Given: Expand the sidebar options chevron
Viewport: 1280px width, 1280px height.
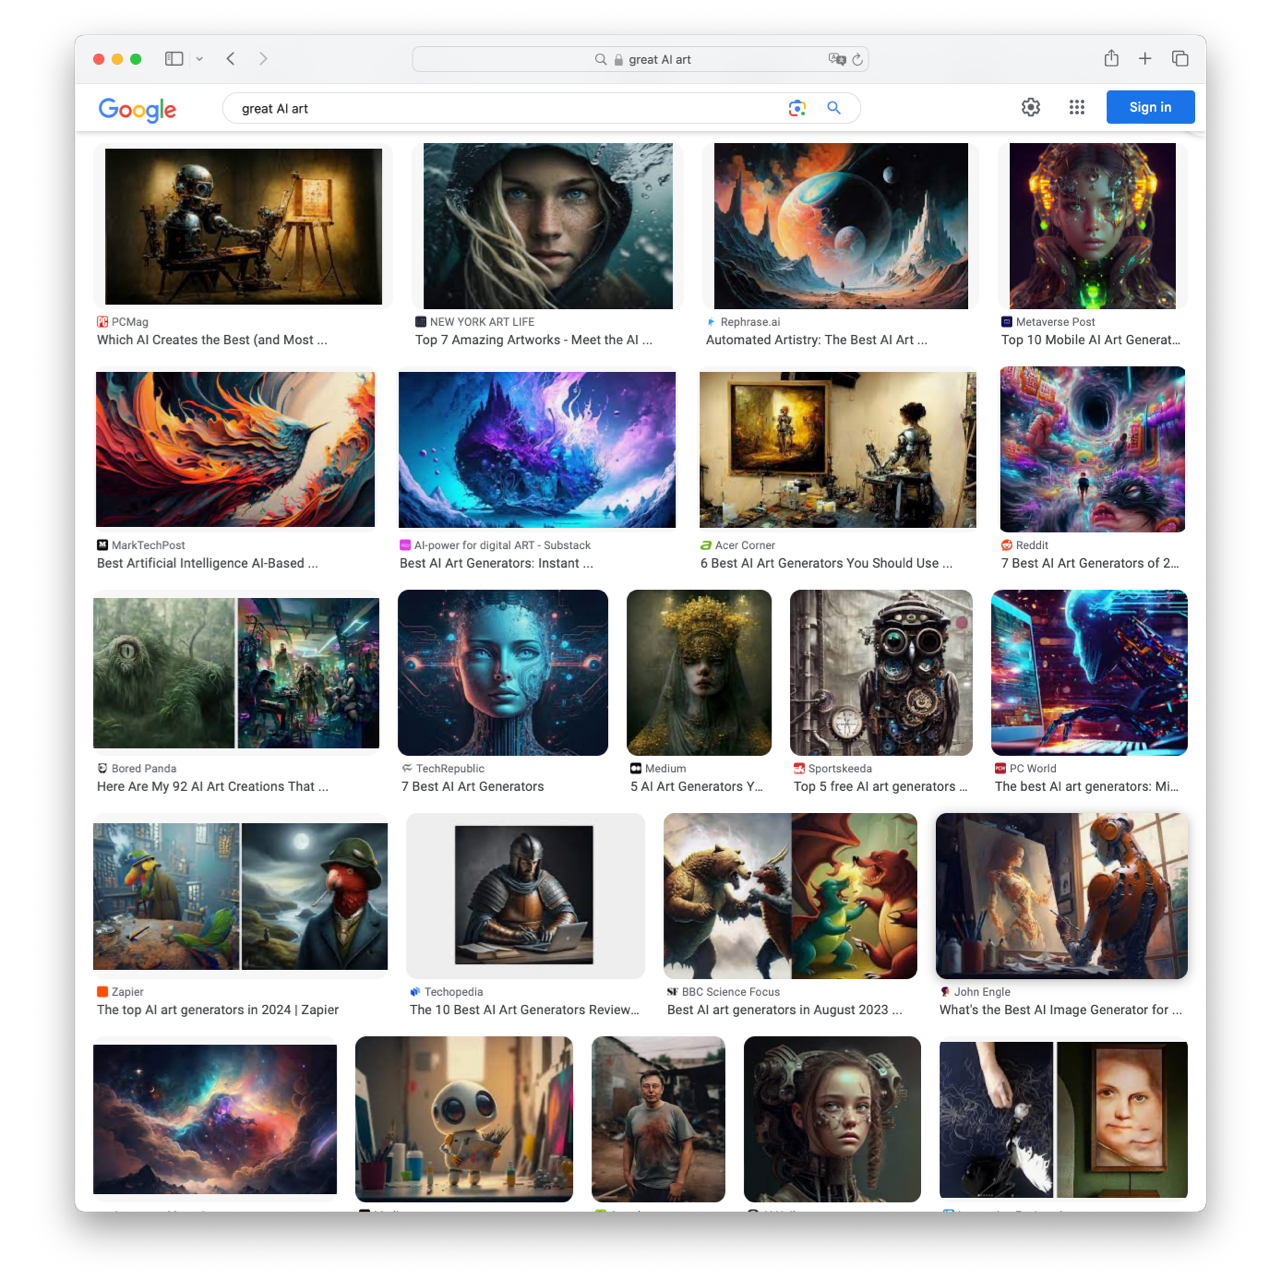Looking at the screenshot, I should [199, 59].
